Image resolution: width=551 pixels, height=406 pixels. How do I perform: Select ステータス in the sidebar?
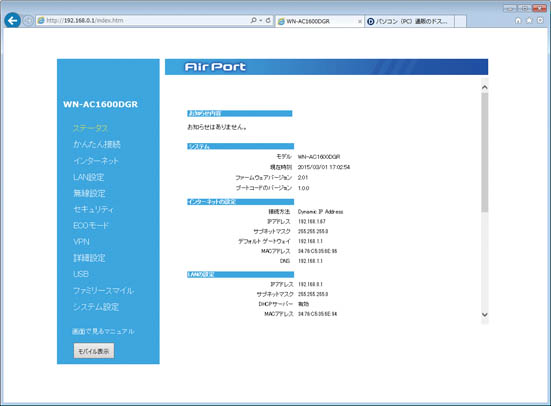90,128
